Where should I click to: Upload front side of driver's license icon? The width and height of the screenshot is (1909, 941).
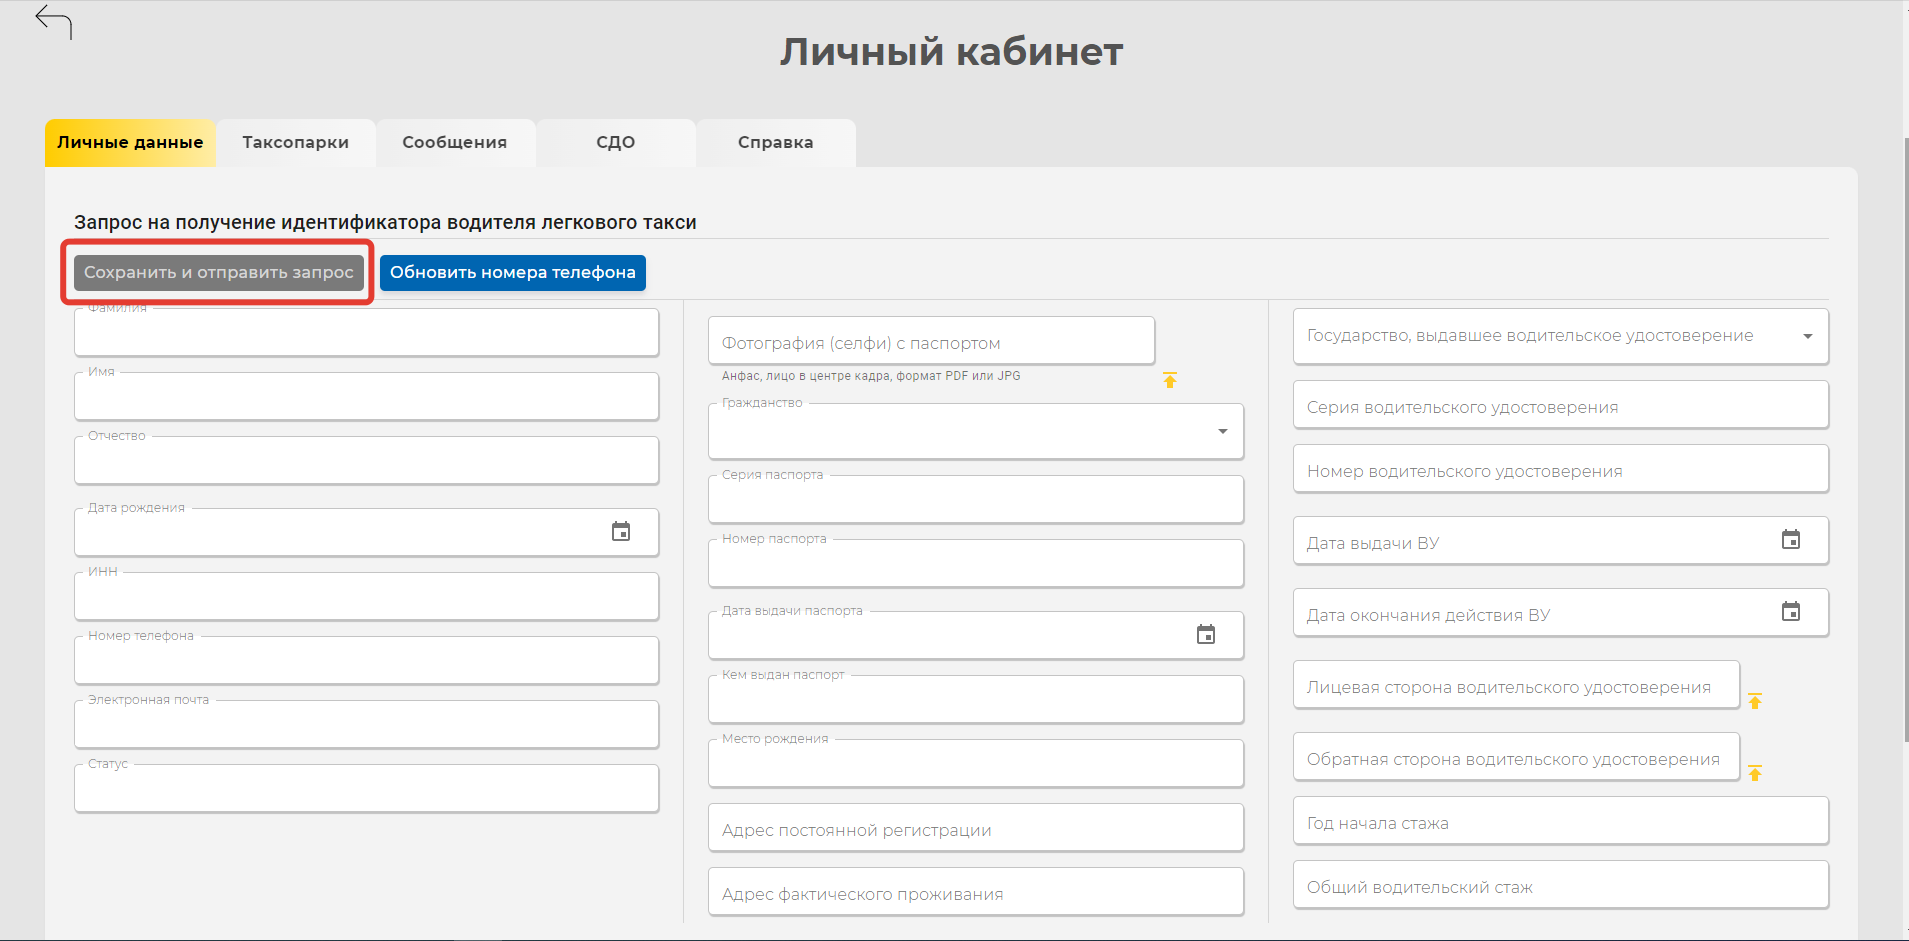[1755, 701]
